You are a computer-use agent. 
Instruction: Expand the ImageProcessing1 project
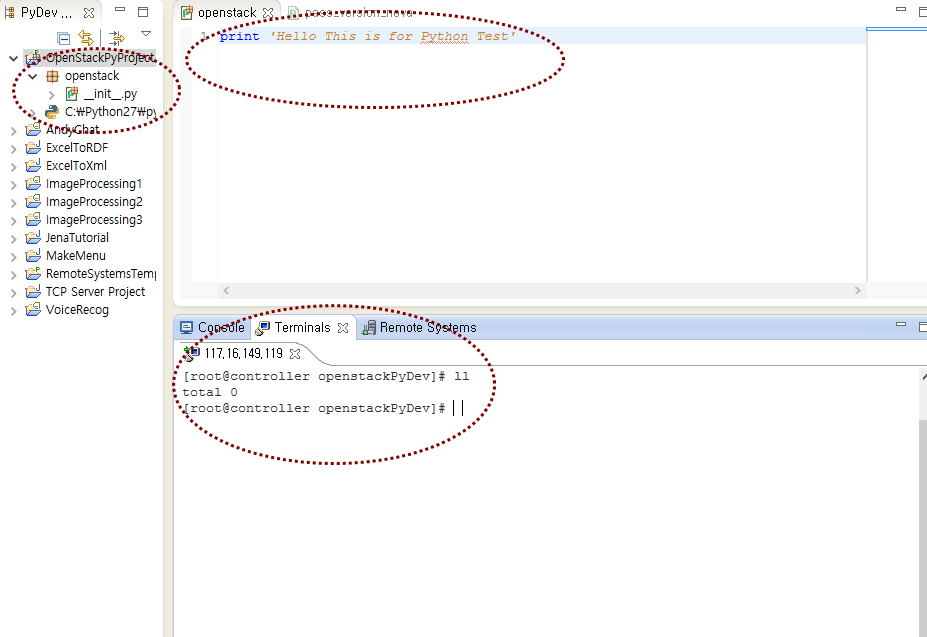coord(12,183)
